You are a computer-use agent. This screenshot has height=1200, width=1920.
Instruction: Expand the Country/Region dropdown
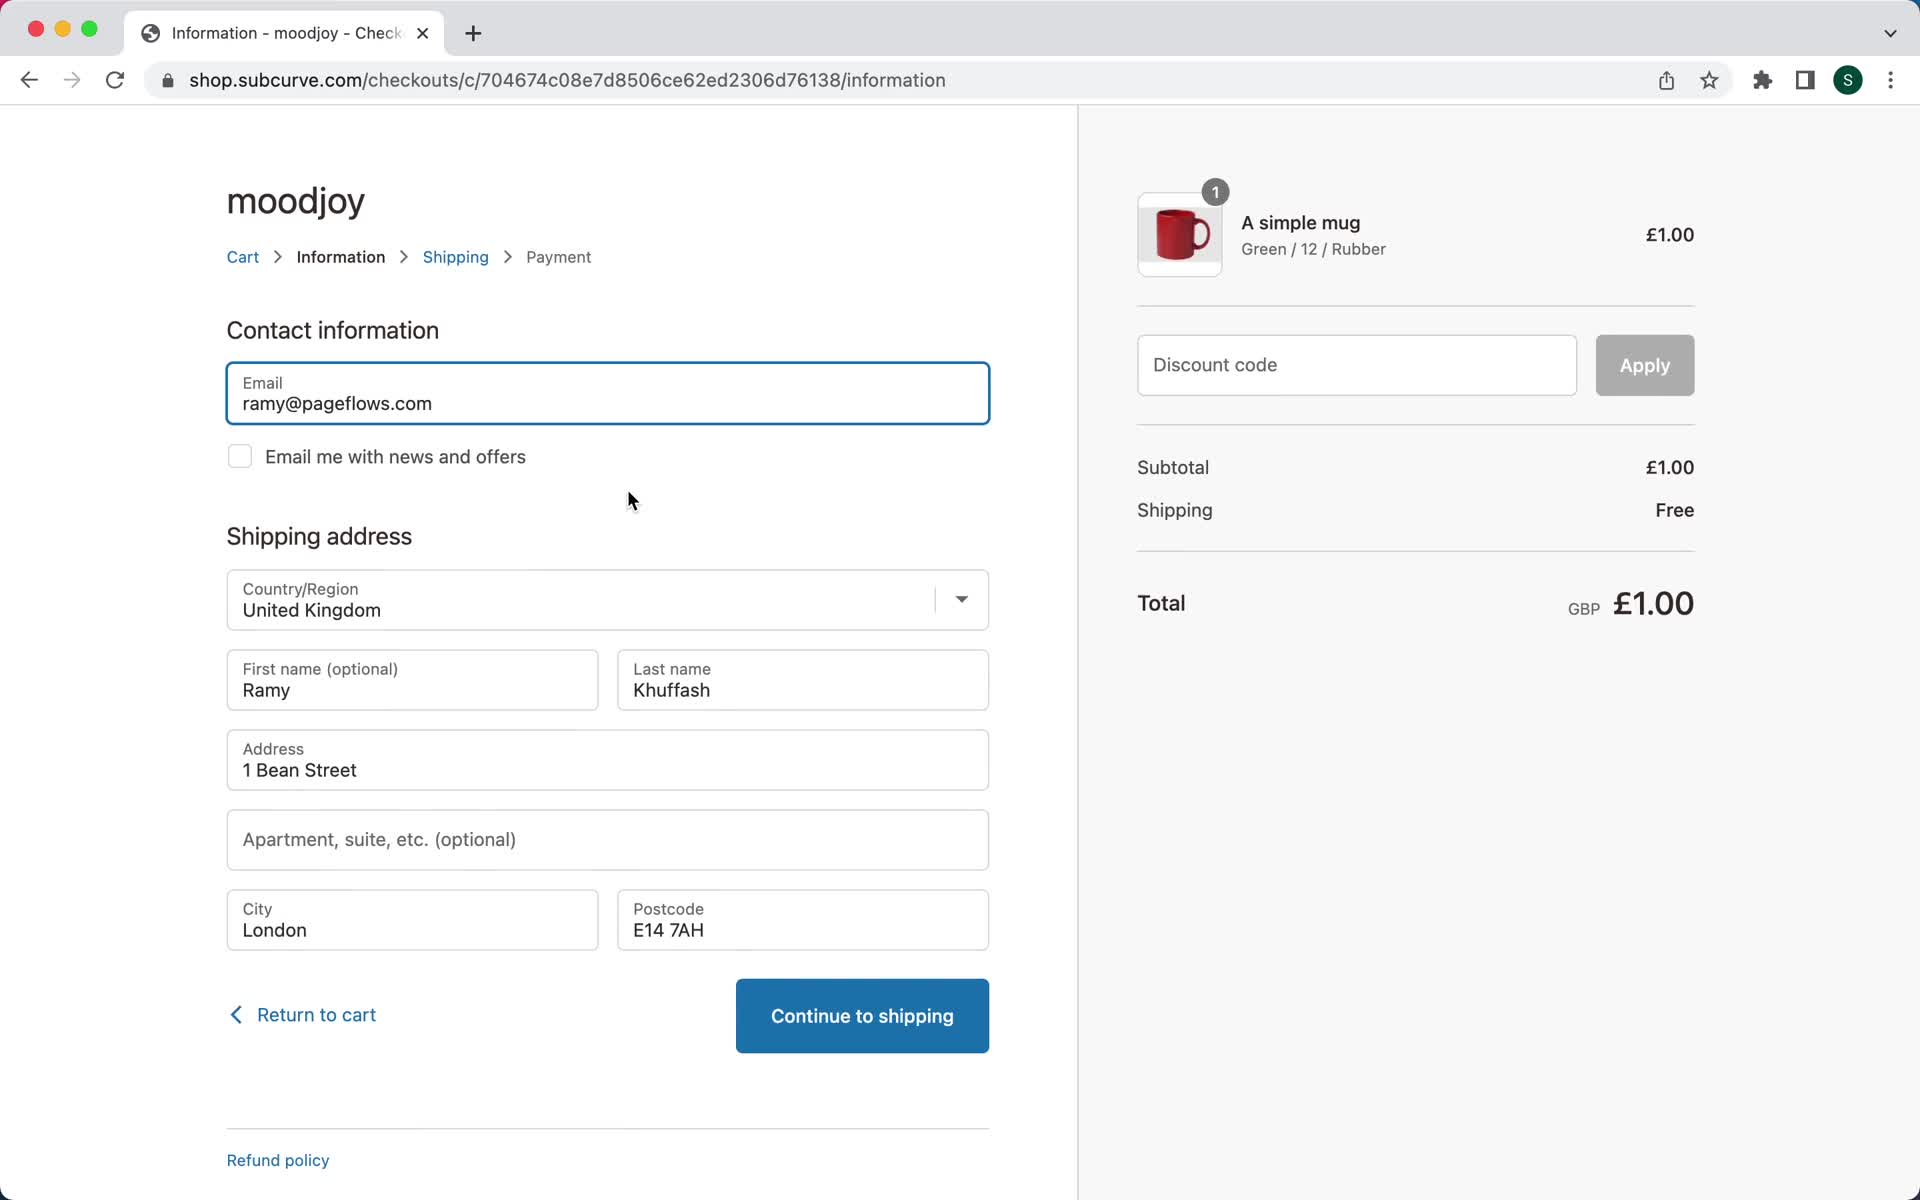click(x=962, y=599)
